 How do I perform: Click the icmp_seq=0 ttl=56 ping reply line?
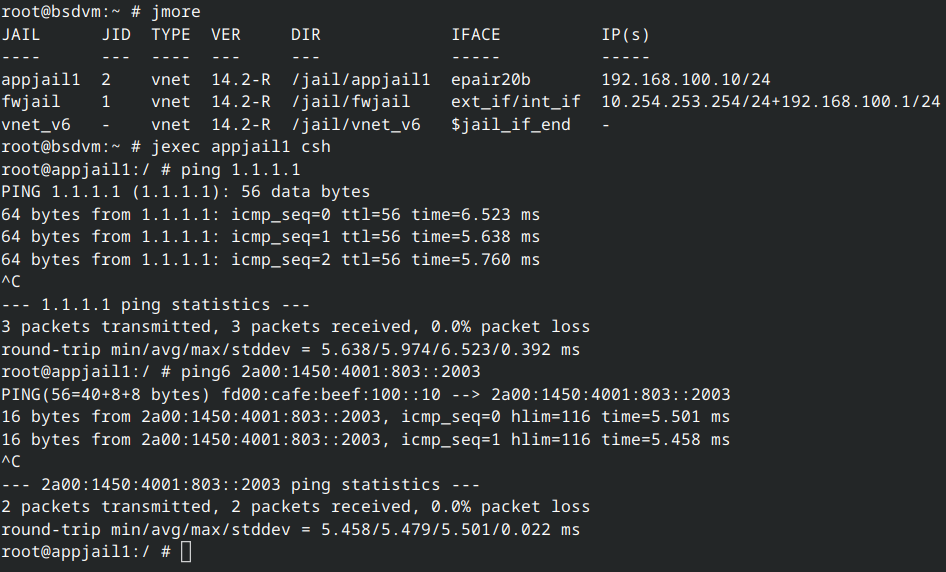[x=270, y=215]
